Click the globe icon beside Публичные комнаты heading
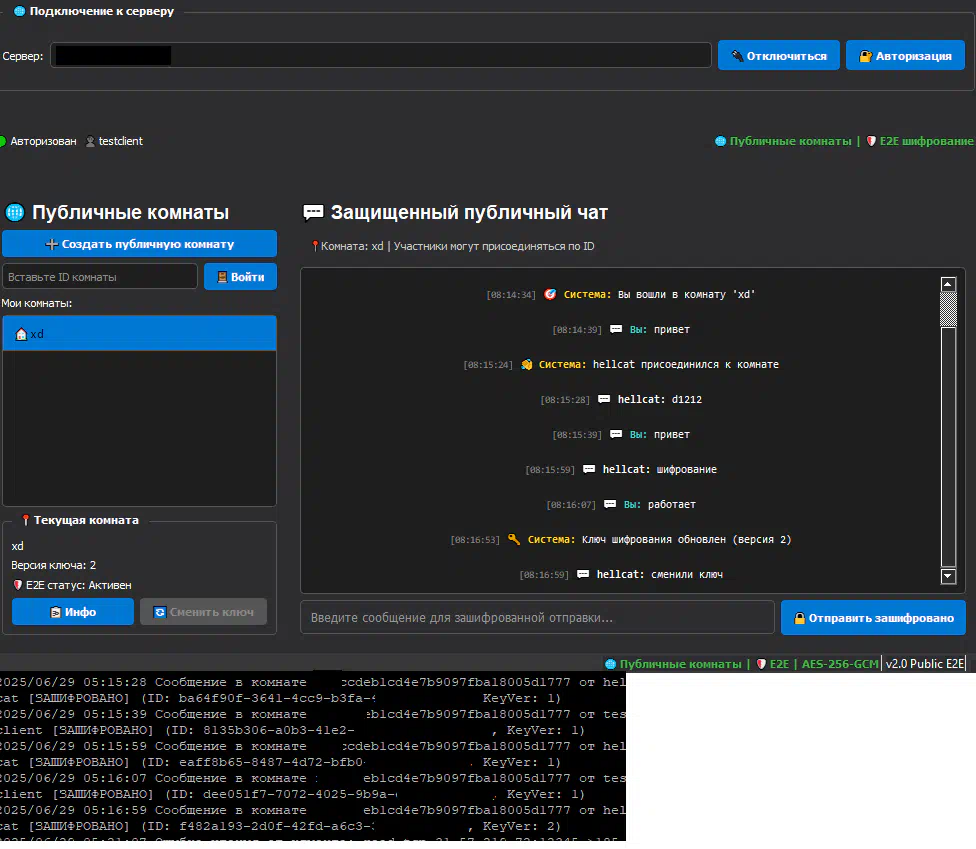Screen dimensions: 976x849 tap(15, 212)
